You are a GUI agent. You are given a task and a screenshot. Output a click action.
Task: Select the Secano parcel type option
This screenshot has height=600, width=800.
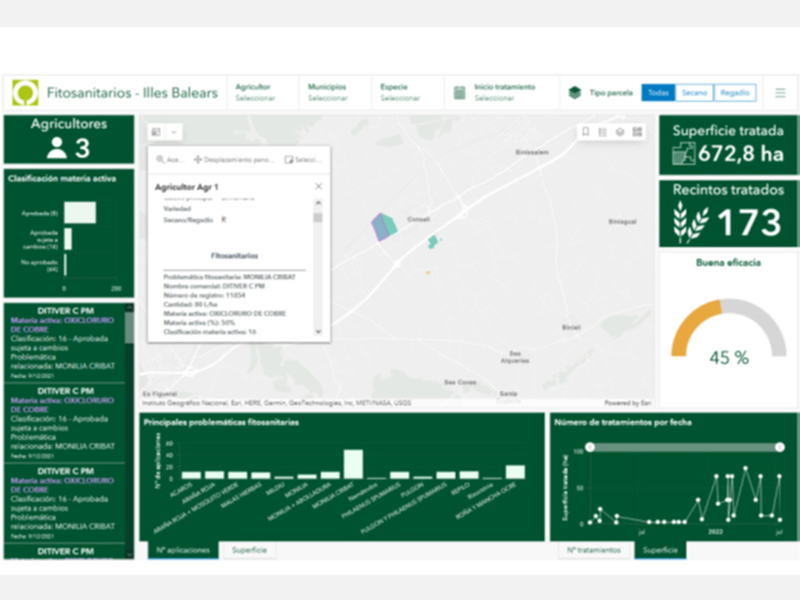(x=693, y=93)
